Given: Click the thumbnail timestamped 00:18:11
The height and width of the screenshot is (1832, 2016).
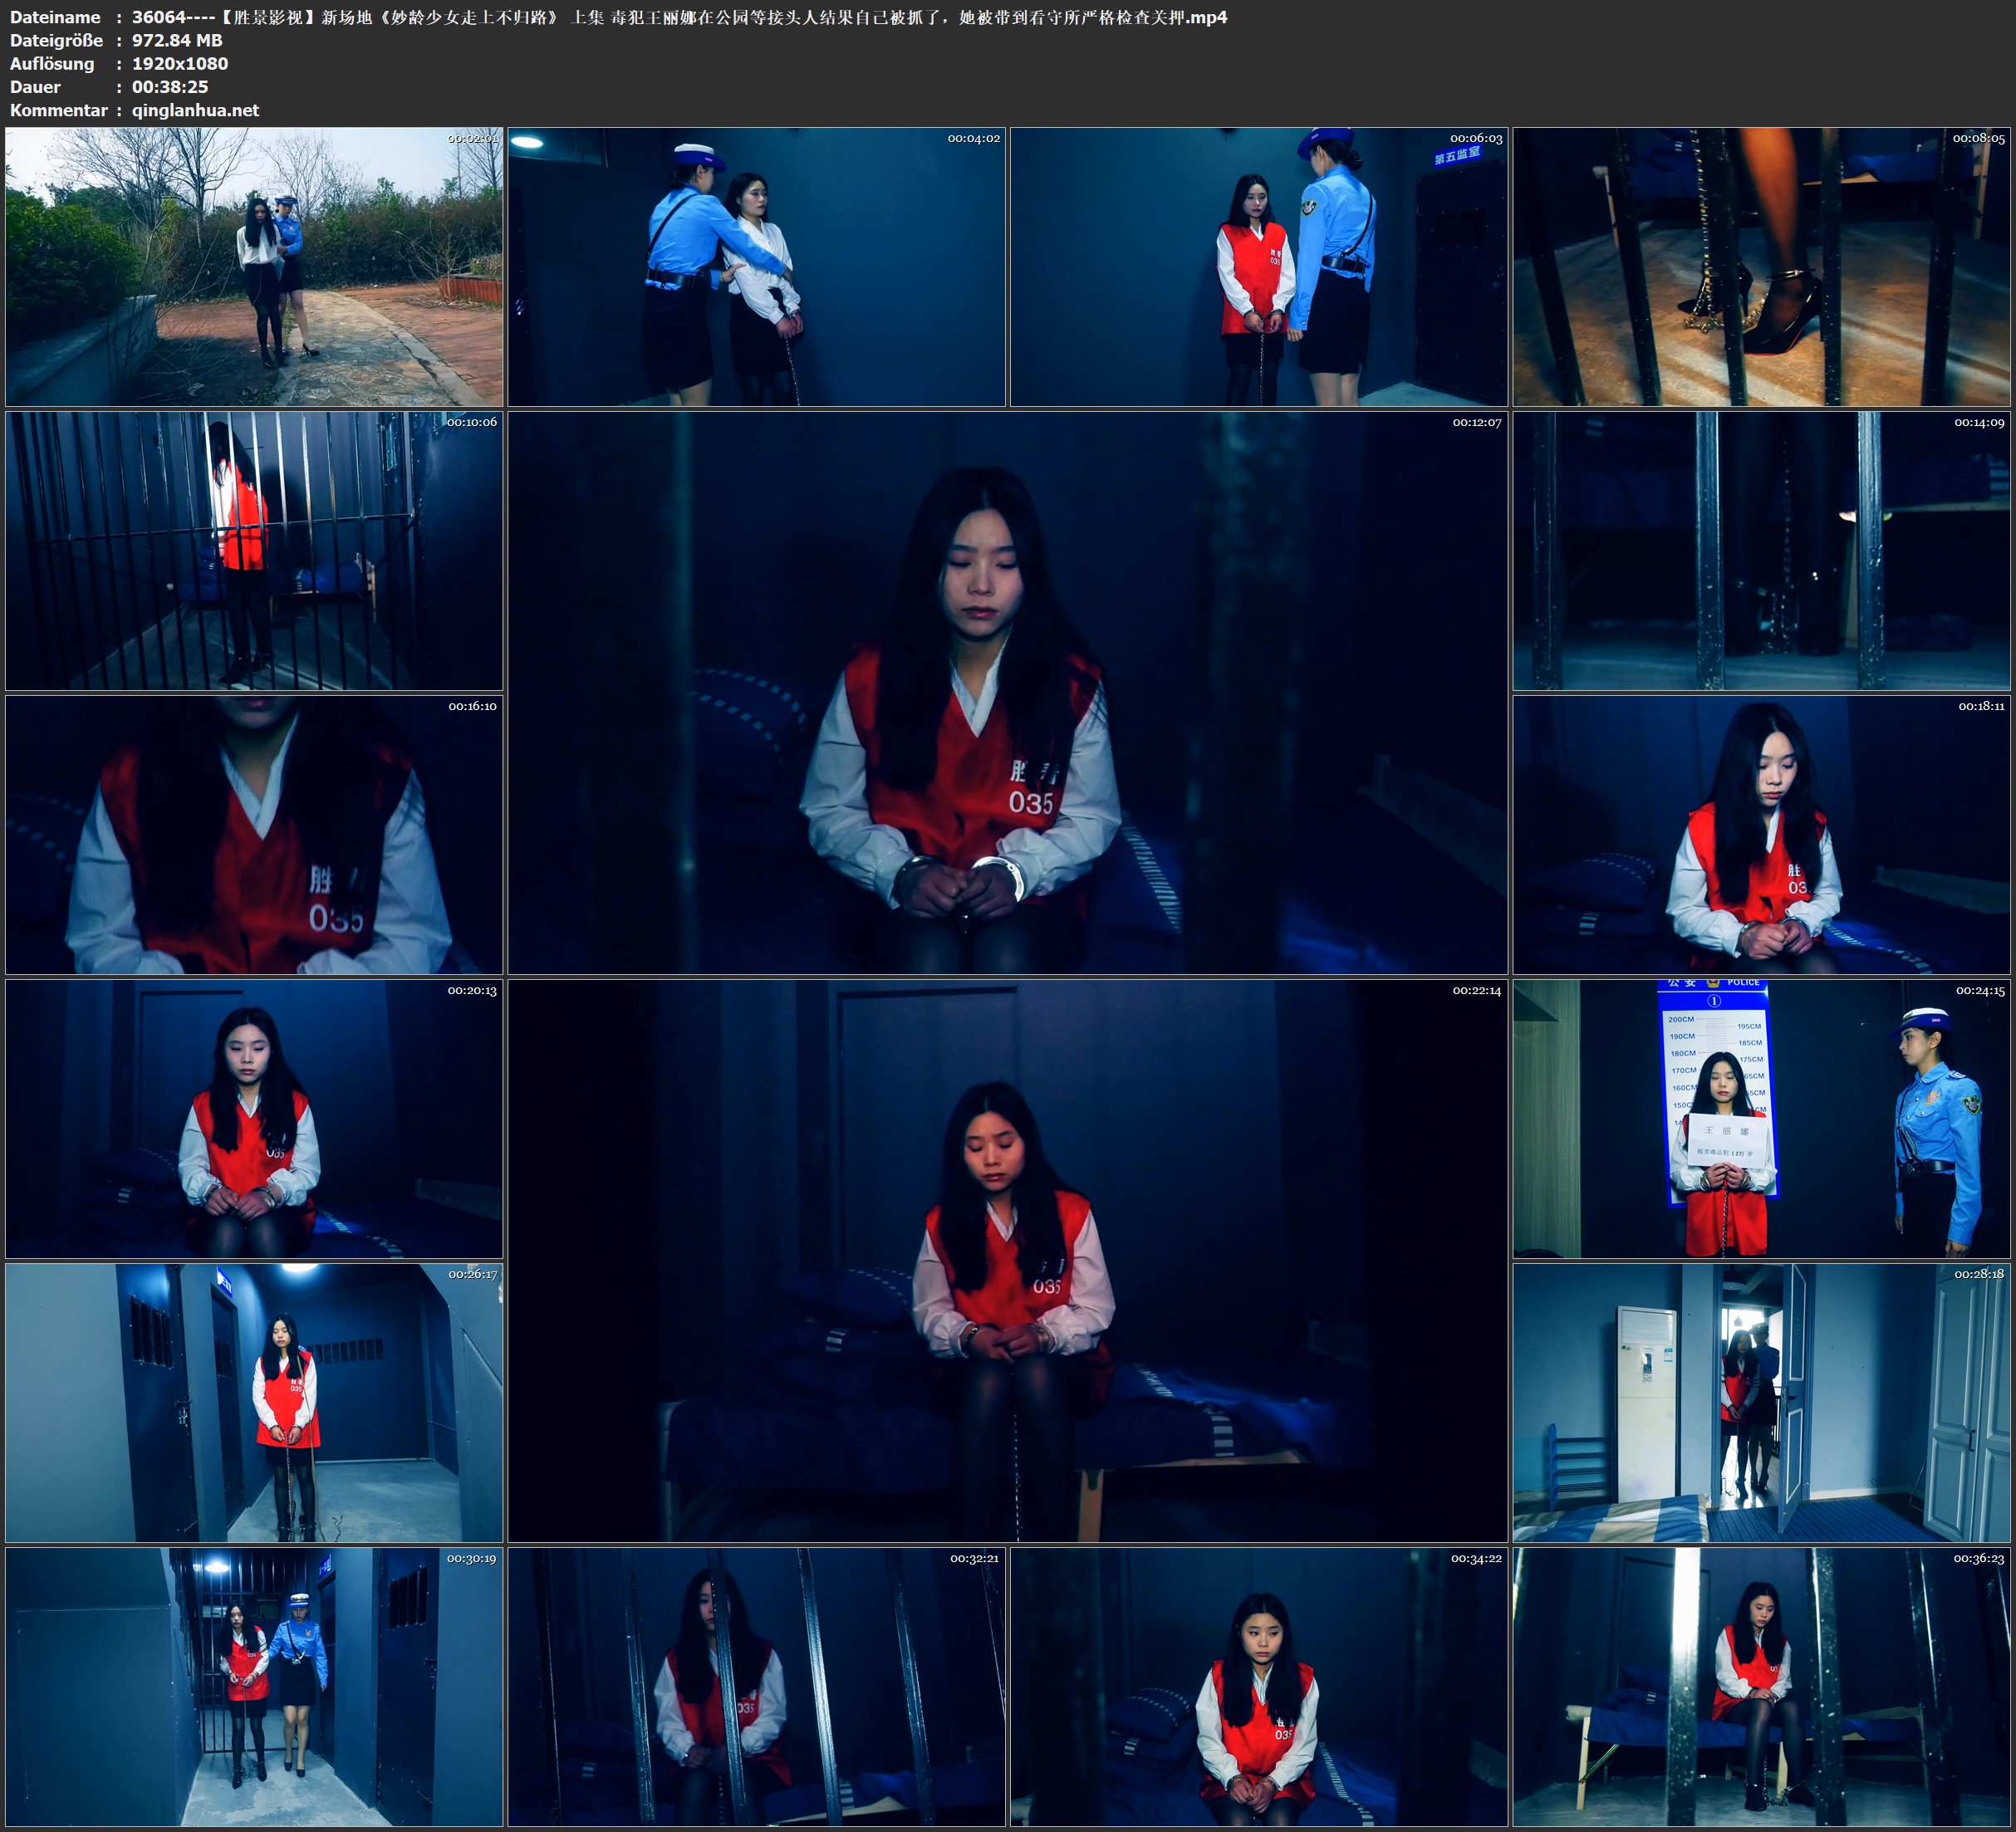Looking at the screenshot, I should (1762, 835).
